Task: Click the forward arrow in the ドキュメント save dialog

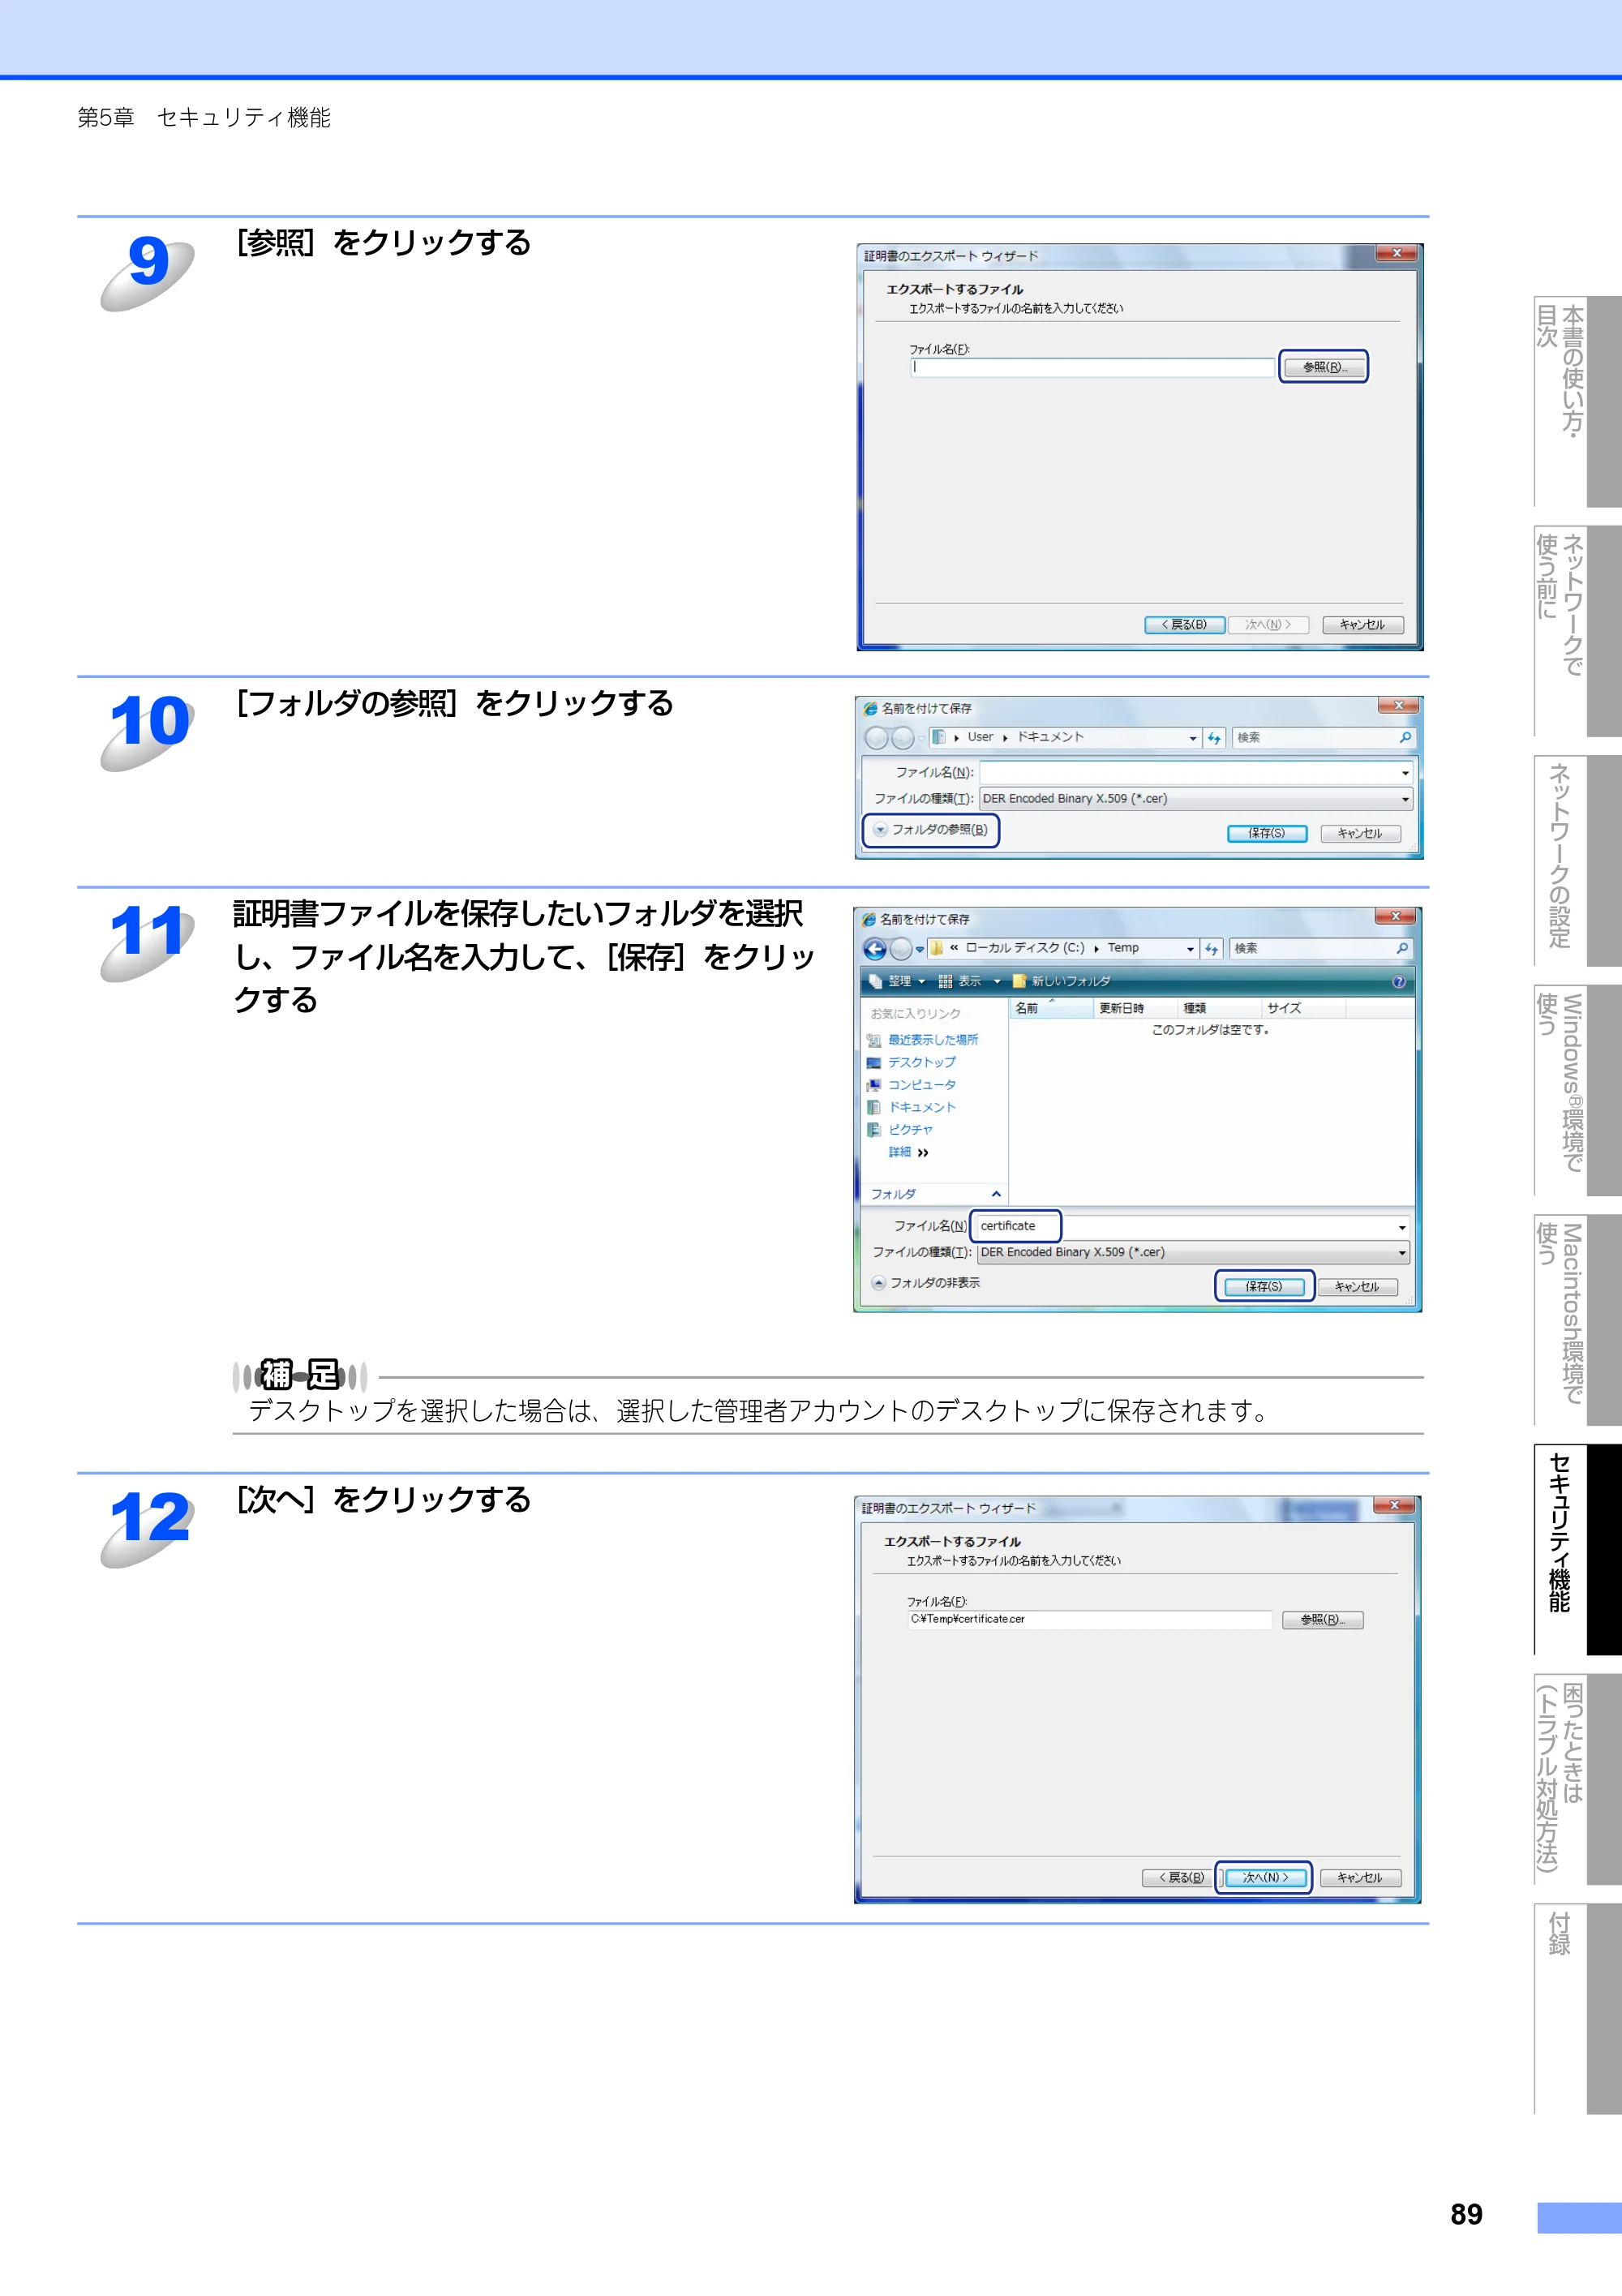Action: 902,738
